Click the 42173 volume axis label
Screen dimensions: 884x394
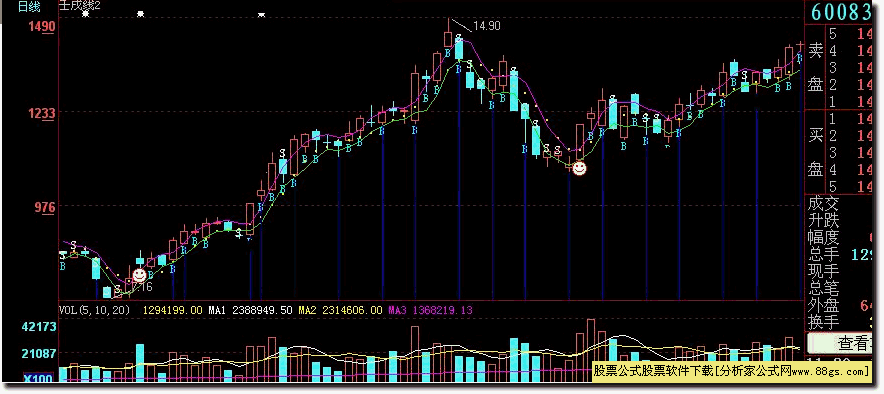click(39, 327)
